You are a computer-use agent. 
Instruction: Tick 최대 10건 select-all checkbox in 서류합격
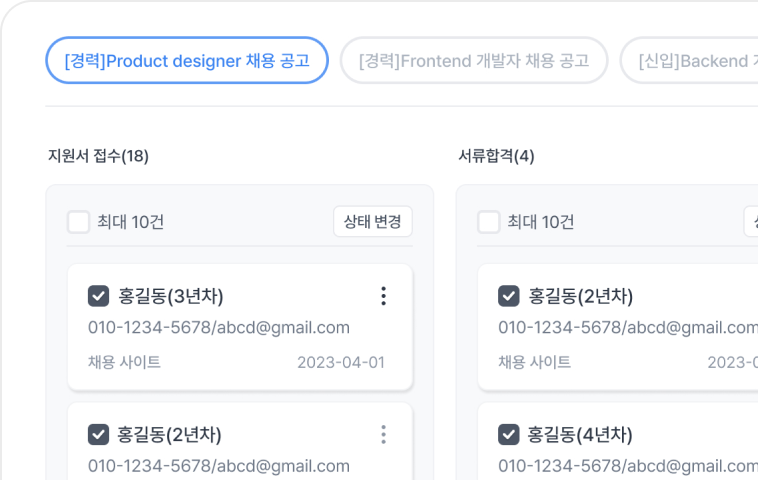coord(488,222)
